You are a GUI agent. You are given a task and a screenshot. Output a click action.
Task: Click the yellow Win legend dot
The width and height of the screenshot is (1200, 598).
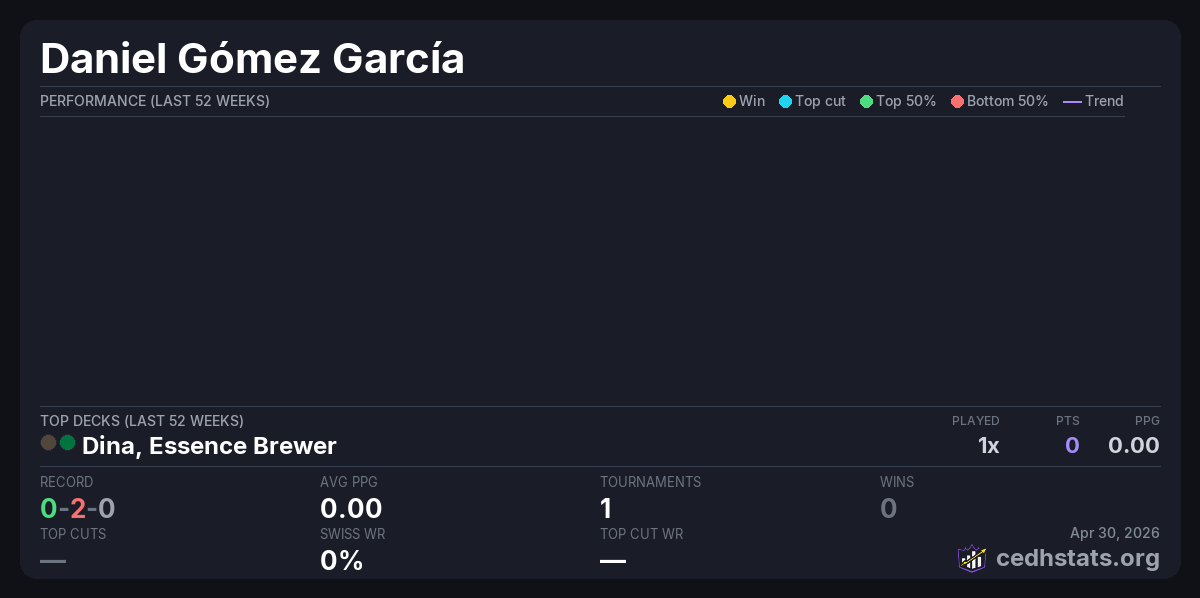tap(729, 101)
